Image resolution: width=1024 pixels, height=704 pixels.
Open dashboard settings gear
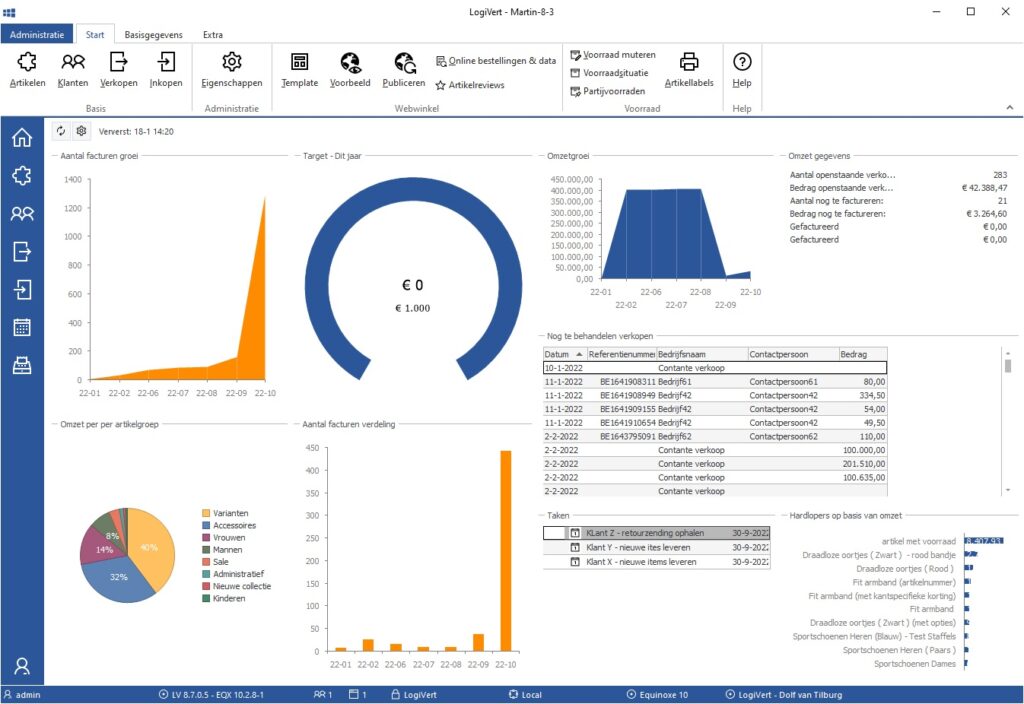click(x=81, y=131)
